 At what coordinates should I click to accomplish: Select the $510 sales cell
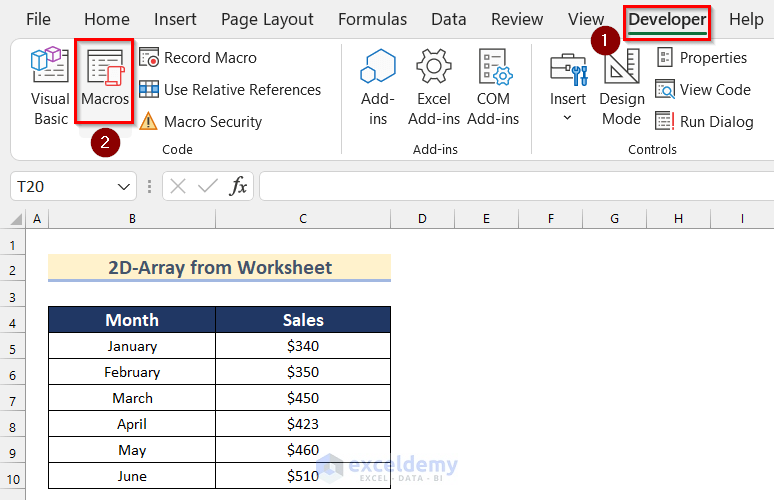pos(303,476)
